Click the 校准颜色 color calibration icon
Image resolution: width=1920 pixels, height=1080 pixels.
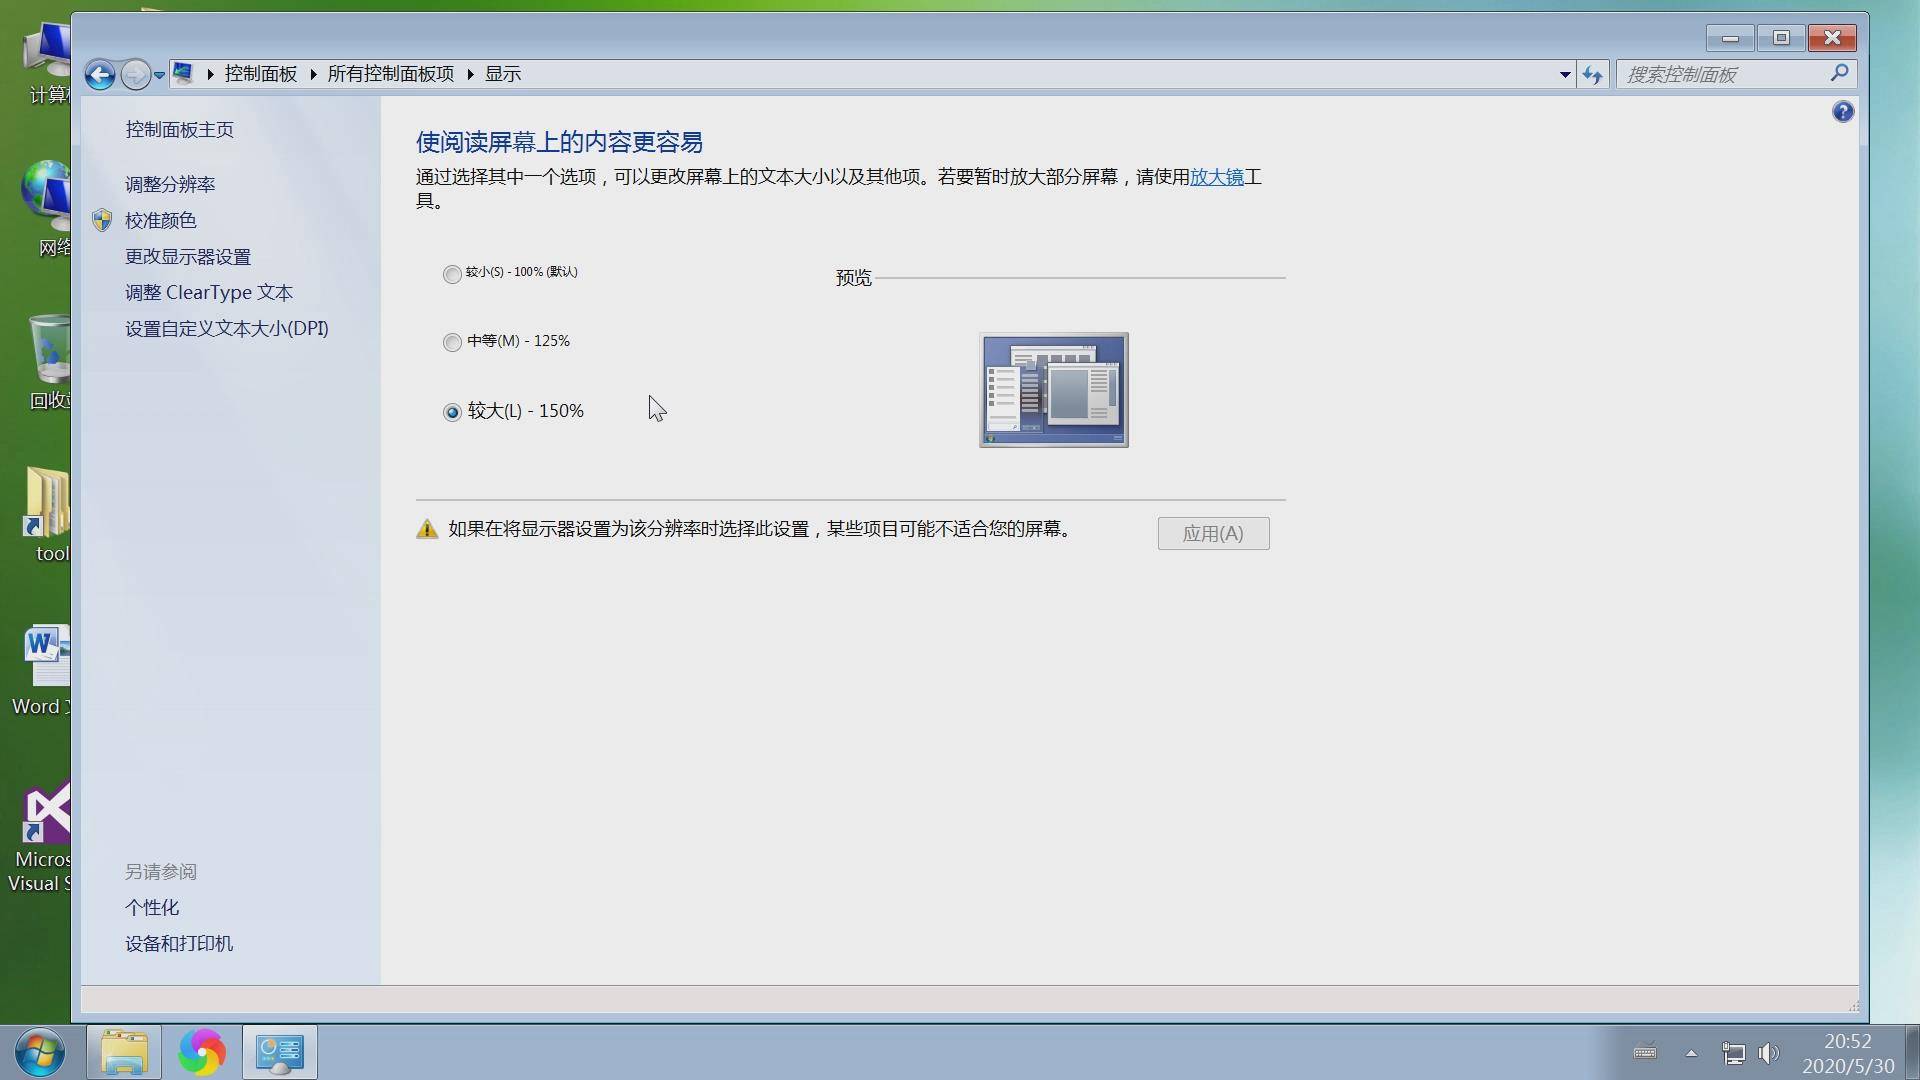point(104,219)
